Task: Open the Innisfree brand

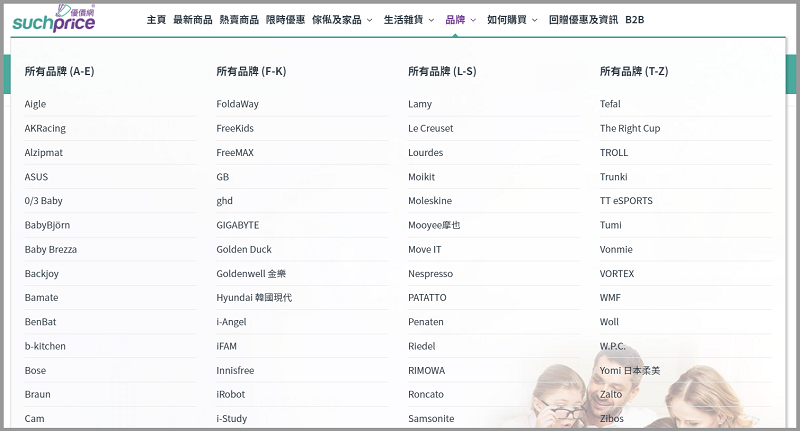Action: point(235,371)
